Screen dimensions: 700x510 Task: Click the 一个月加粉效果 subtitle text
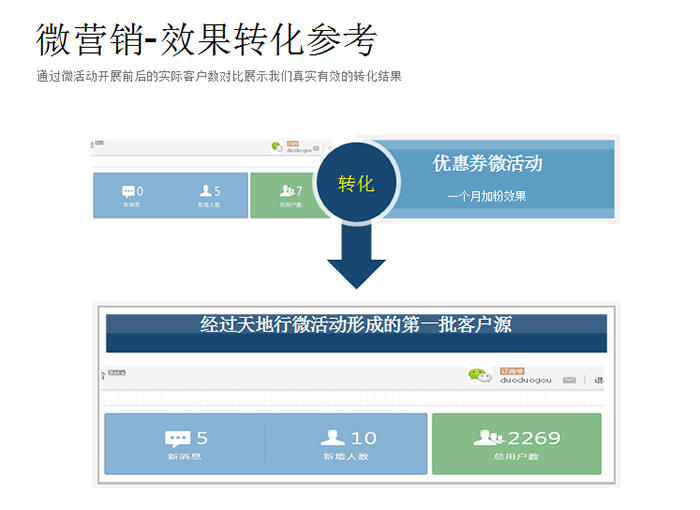pos(486,196)
